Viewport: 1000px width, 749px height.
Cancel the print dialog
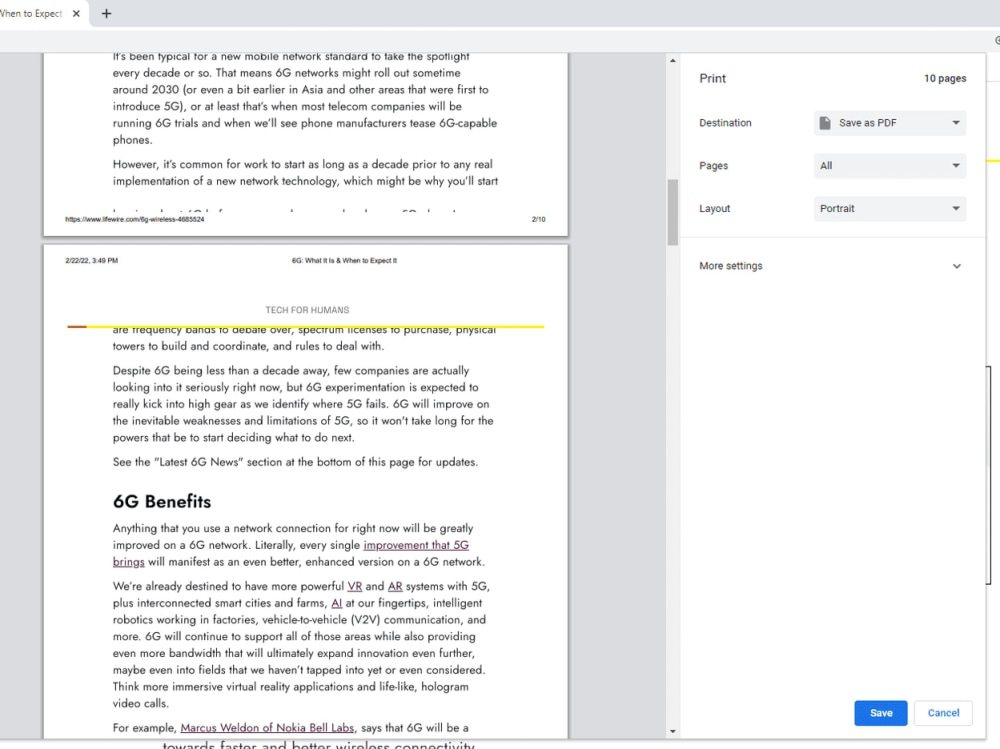point(942,712)
